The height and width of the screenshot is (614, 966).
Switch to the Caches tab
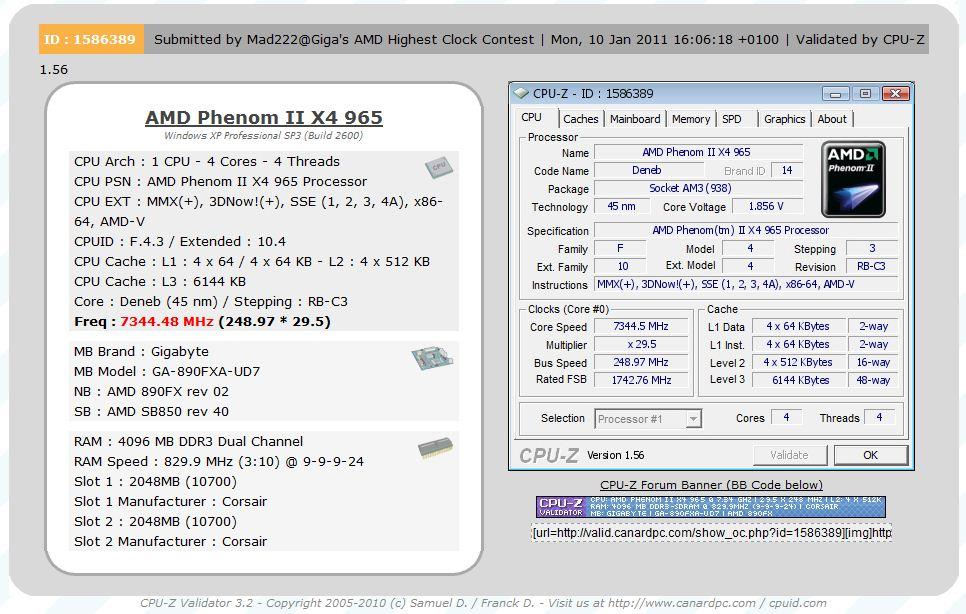tap(580, 119)
